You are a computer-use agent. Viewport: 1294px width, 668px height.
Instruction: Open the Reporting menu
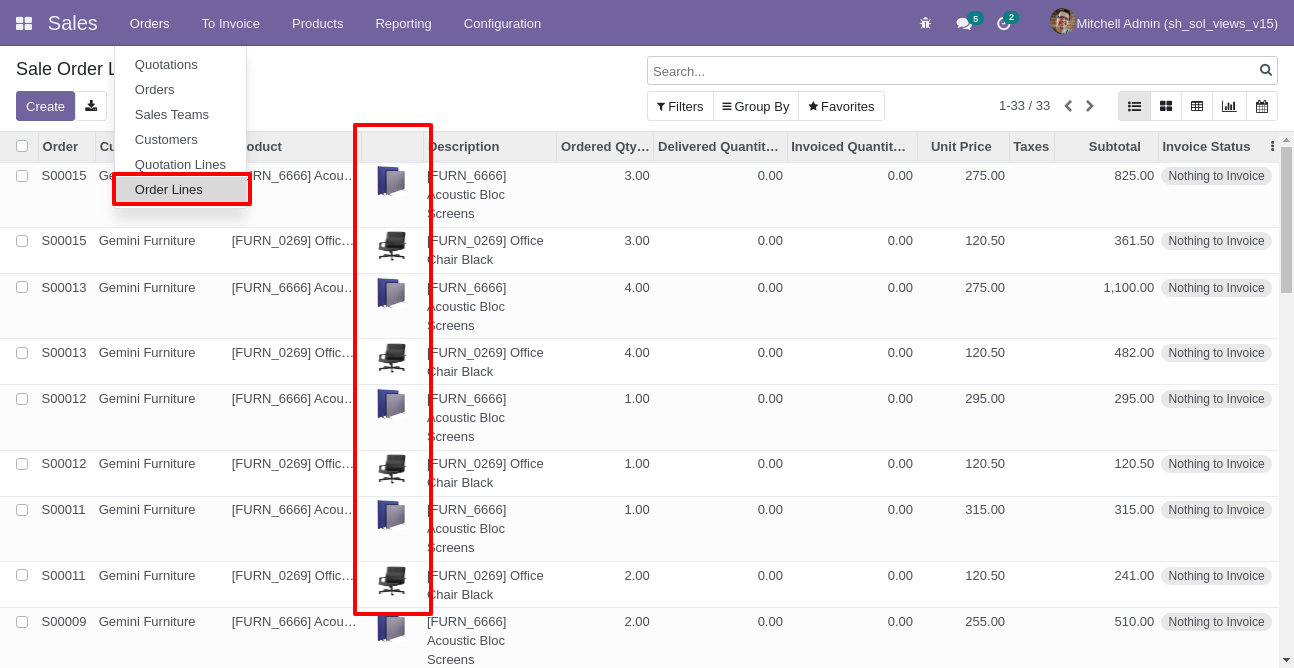[403, 23]
